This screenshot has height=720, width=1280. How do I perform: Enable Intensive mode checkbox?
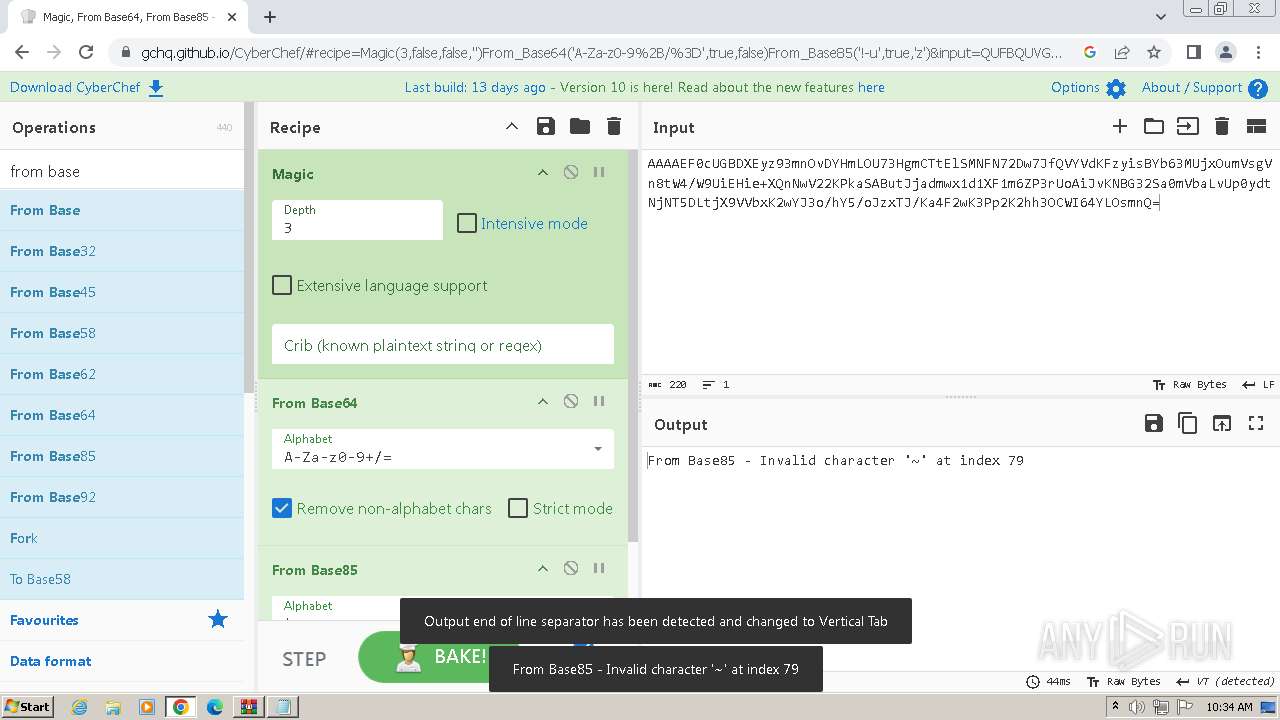click(467, 223)
